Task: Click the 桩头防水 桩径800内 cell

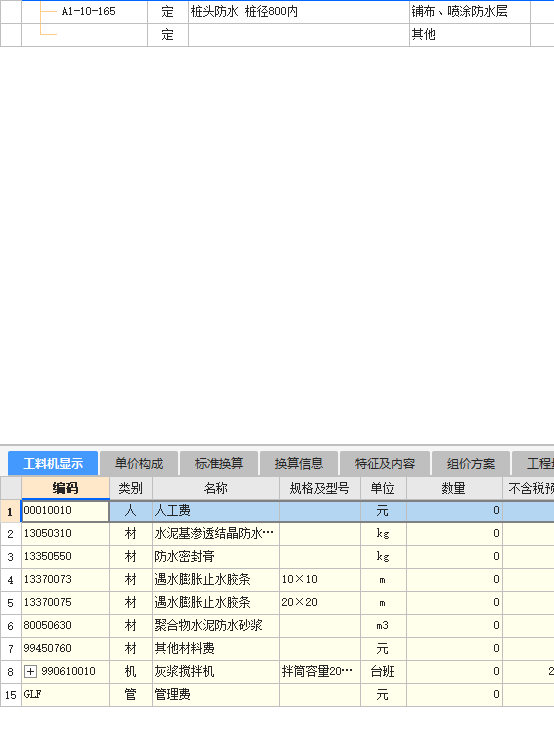Action: click(299, 11)
